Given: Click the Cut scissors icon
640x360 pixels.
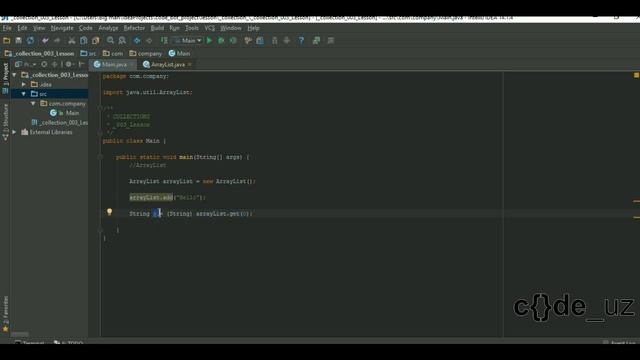Looking at the screenshot, I should pos(72,40).
